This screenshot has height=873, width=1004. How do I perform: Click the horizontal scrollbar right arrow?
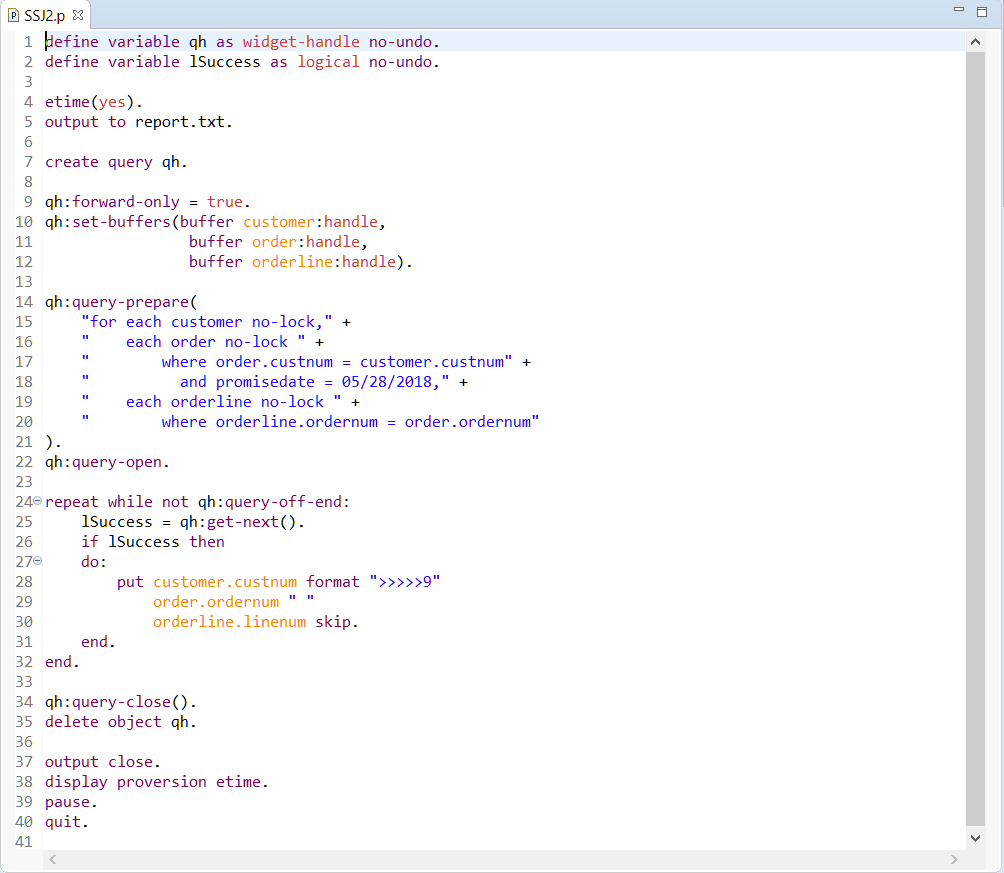tap(953, 859)
